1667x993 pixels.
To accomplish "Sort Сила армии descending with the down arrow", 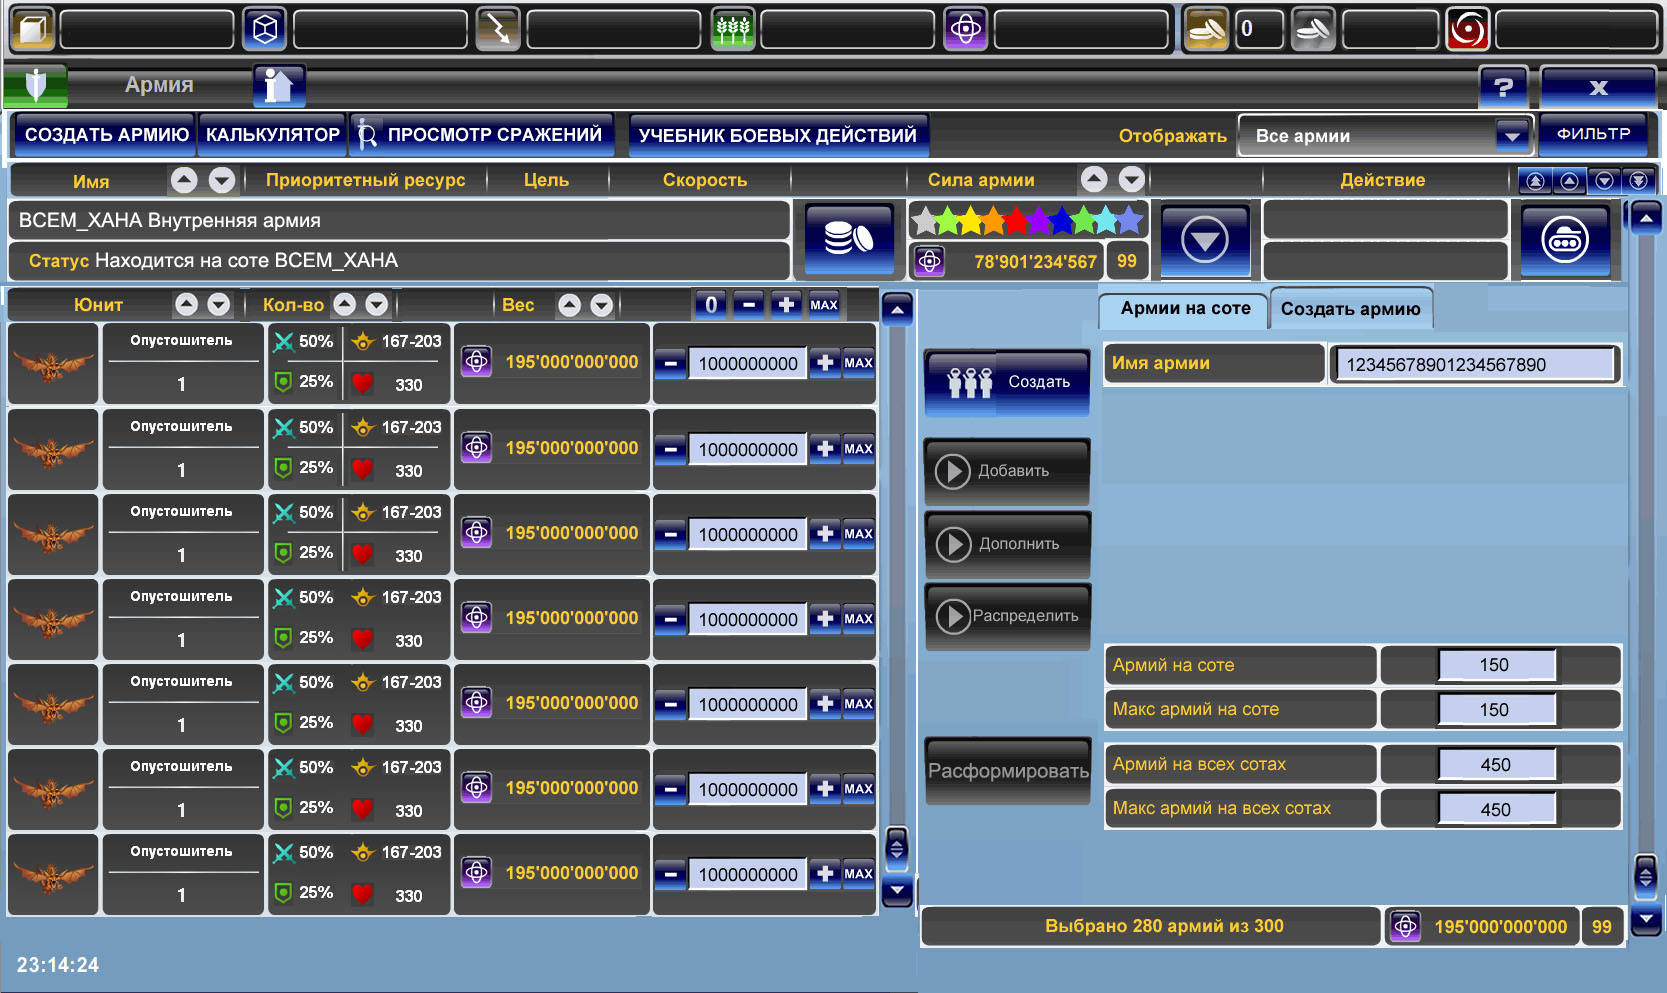I will [x=1131, y=180].
